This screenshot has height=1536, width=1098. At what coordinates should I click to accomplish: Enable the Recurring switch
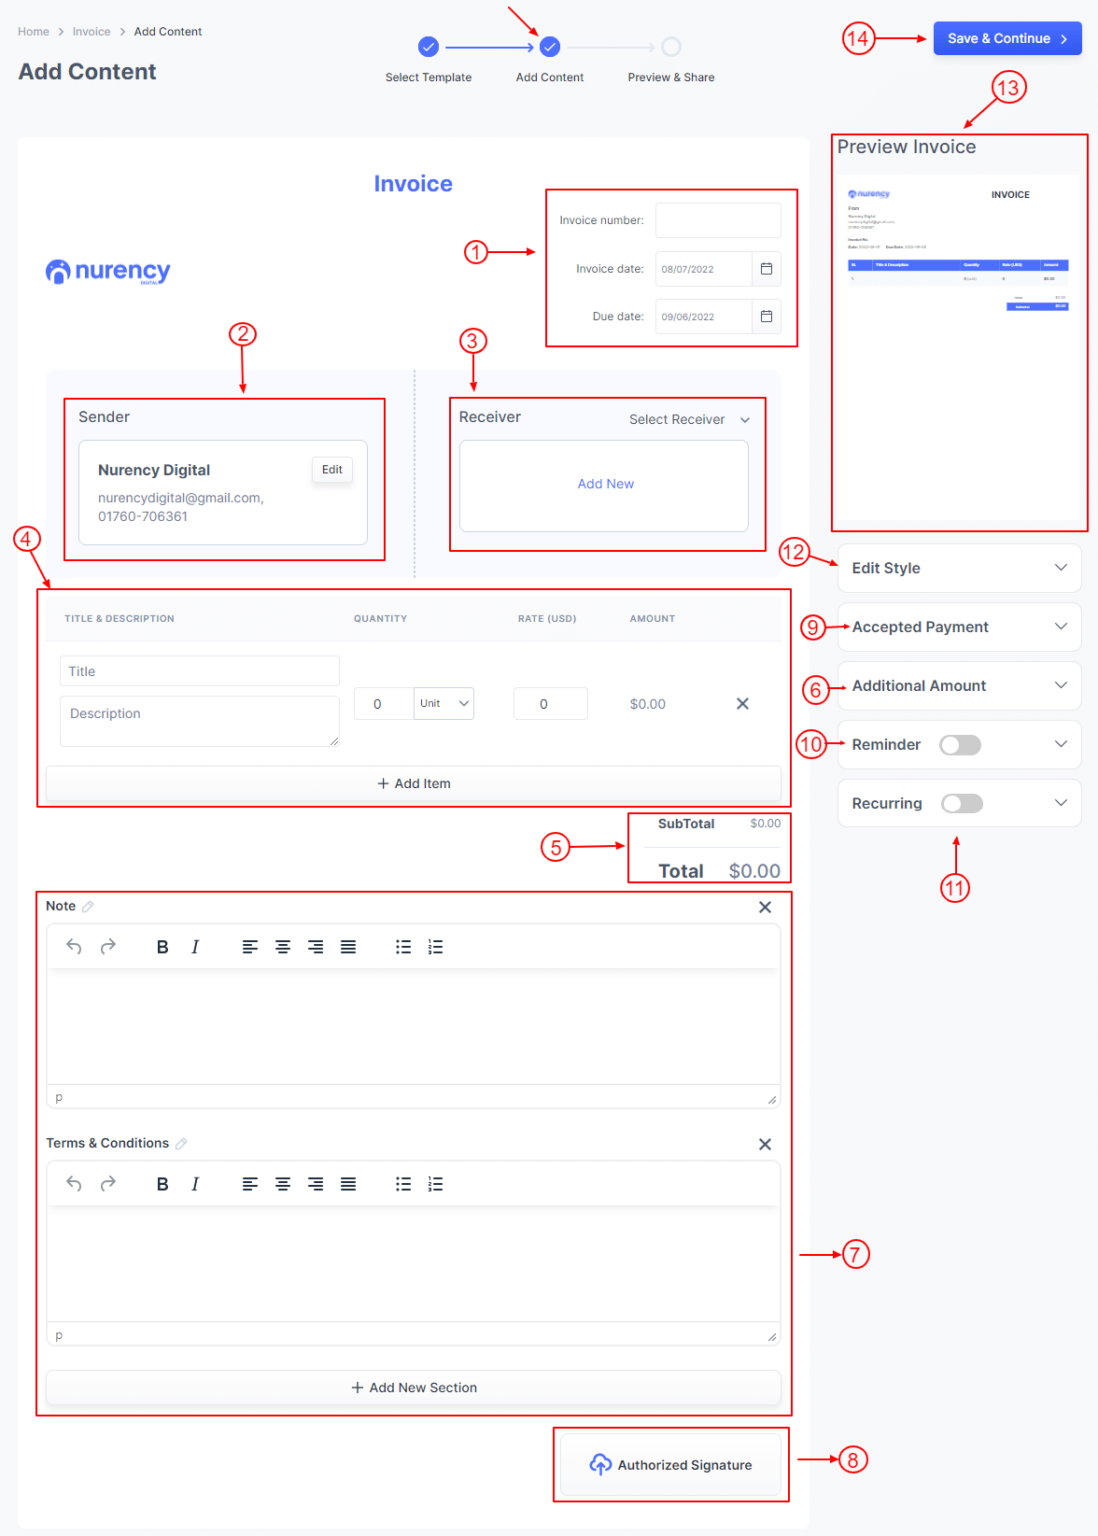tap(961, 804)
